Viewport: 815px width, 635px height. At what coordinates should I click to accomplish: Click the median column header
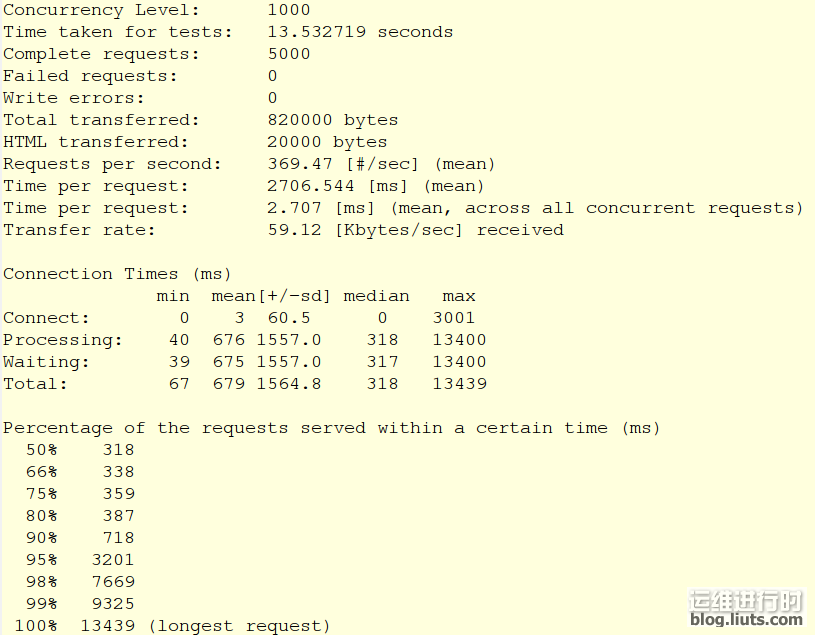click(376, 296)
